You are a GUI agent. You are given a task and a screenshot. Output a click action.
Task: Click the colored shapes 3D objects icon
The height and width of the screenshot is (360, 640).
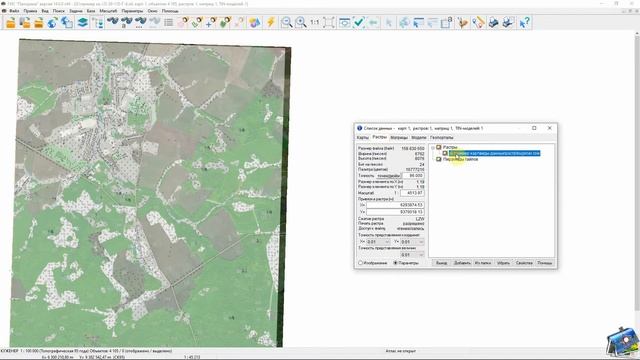[255, 22]
